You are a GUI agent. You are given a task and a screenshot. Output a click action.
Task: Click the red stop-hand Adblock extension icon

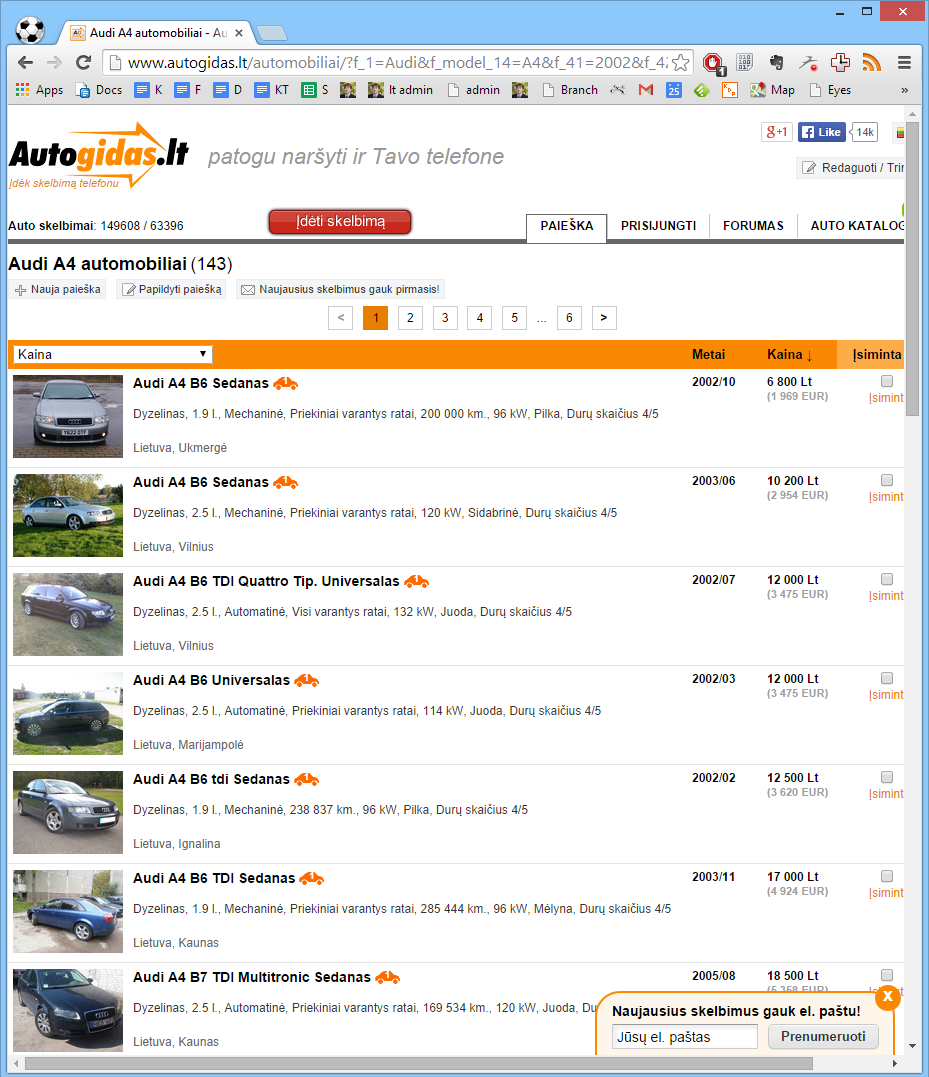713,63
